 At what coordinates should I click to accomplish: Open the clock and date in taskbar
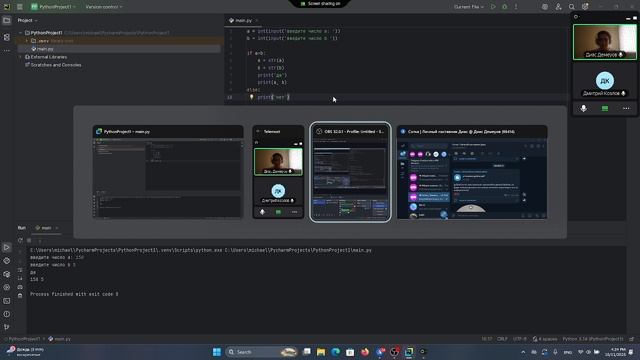(616, 352)
